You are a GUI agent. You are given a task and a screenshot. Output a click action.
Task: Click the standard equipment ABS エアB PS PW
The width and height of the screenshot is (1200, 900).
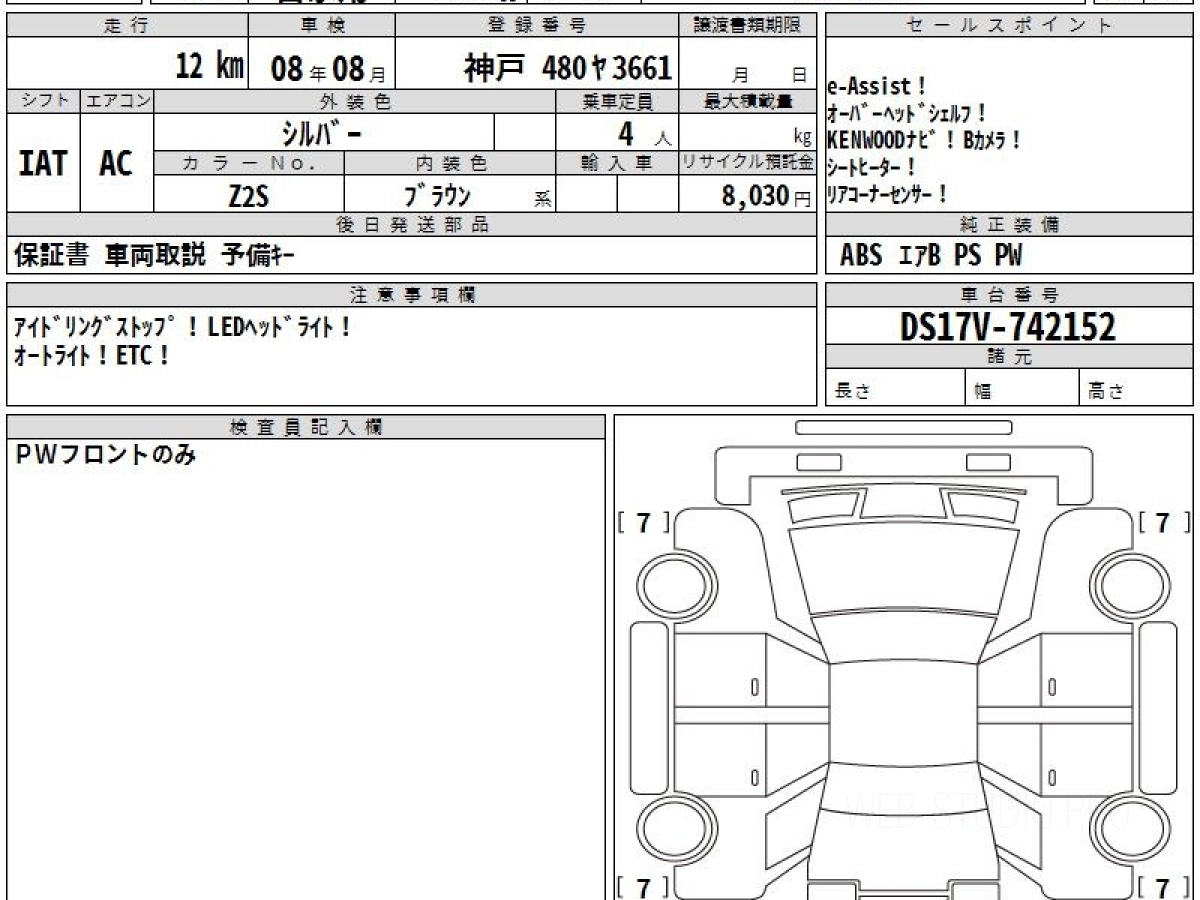931,256
